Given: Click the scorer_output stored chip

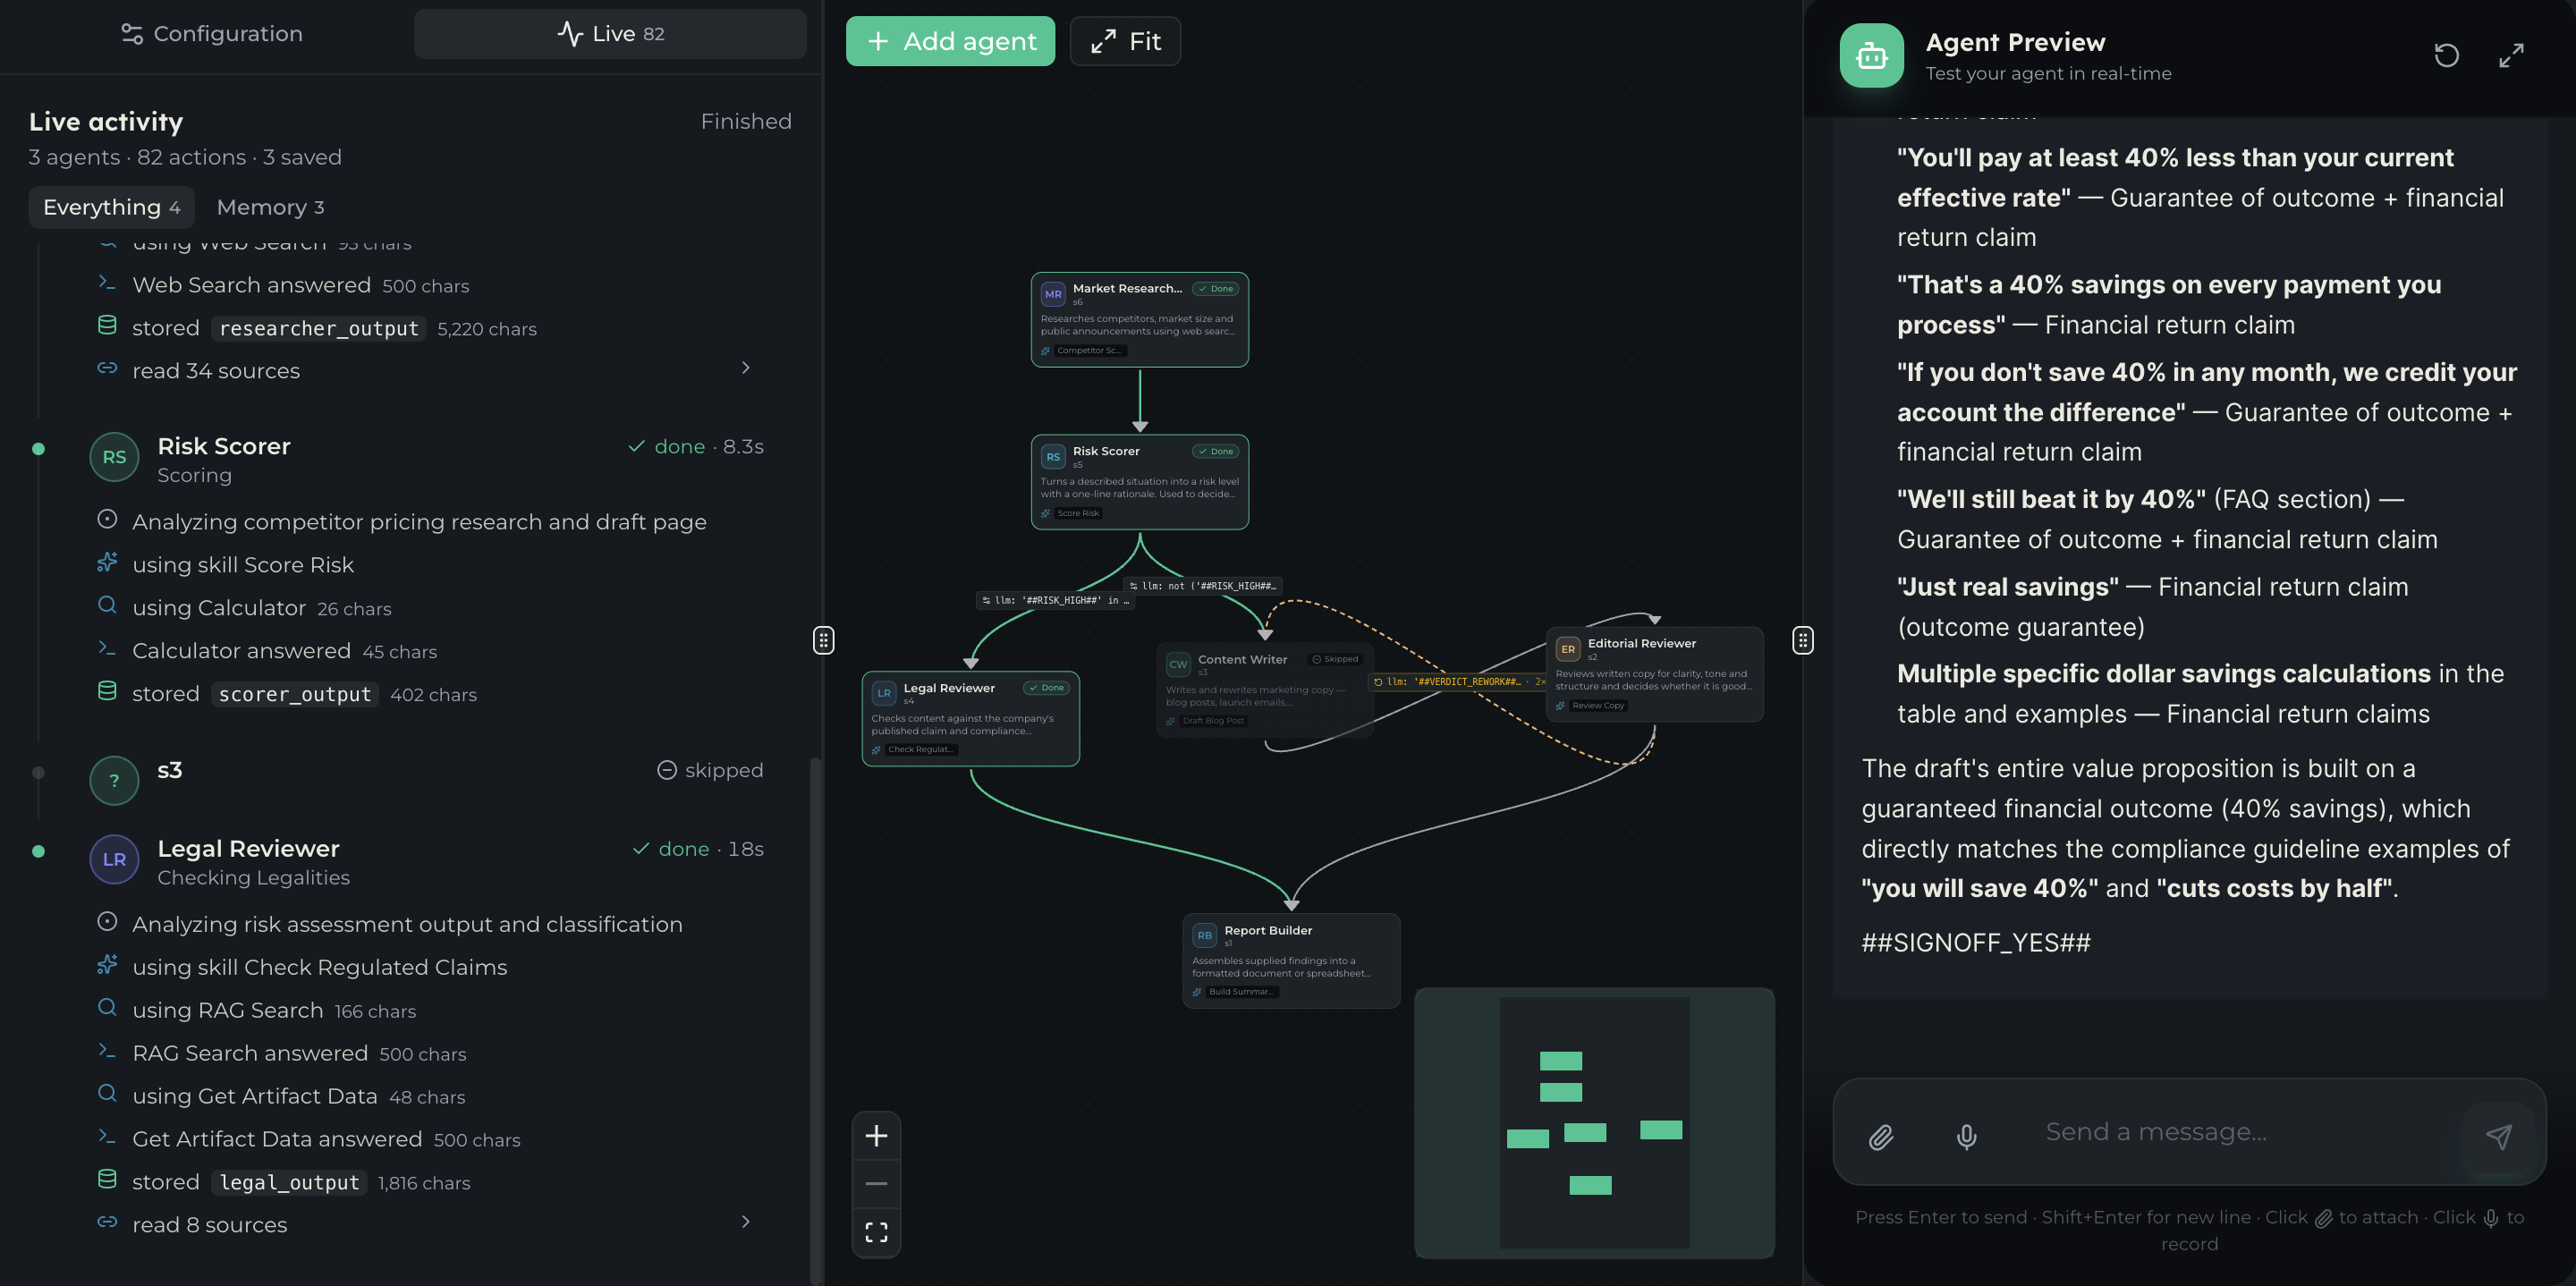Looking at the screenshot, I should pos(295,694).
